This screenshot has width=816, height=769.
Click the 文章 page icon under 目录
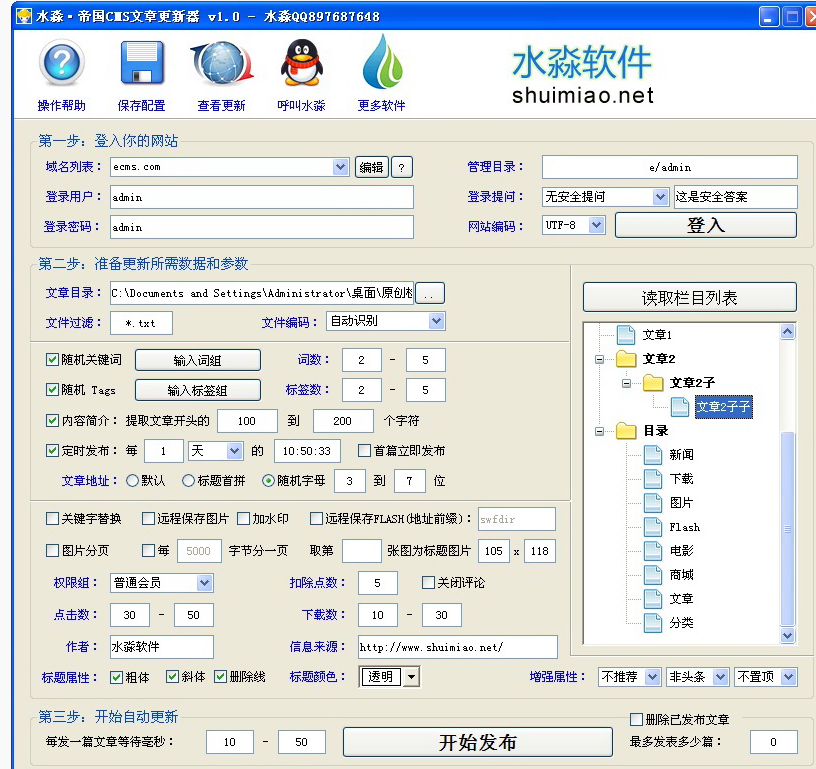[653, 598]
